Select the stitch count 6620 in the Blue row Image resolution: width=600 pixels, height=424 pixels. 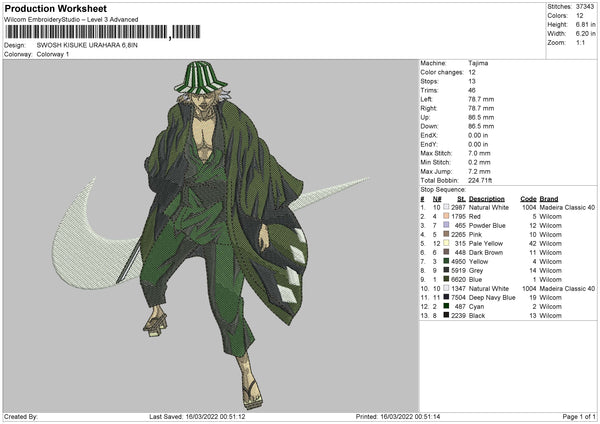458,280
